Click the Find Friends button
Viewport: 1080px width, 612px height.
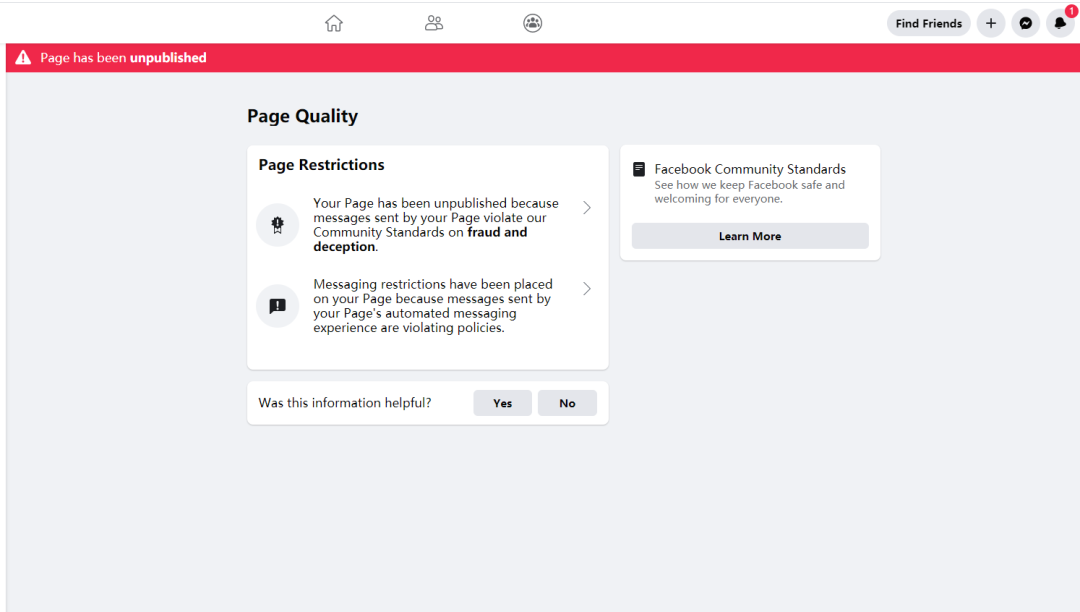click(928, 23)
